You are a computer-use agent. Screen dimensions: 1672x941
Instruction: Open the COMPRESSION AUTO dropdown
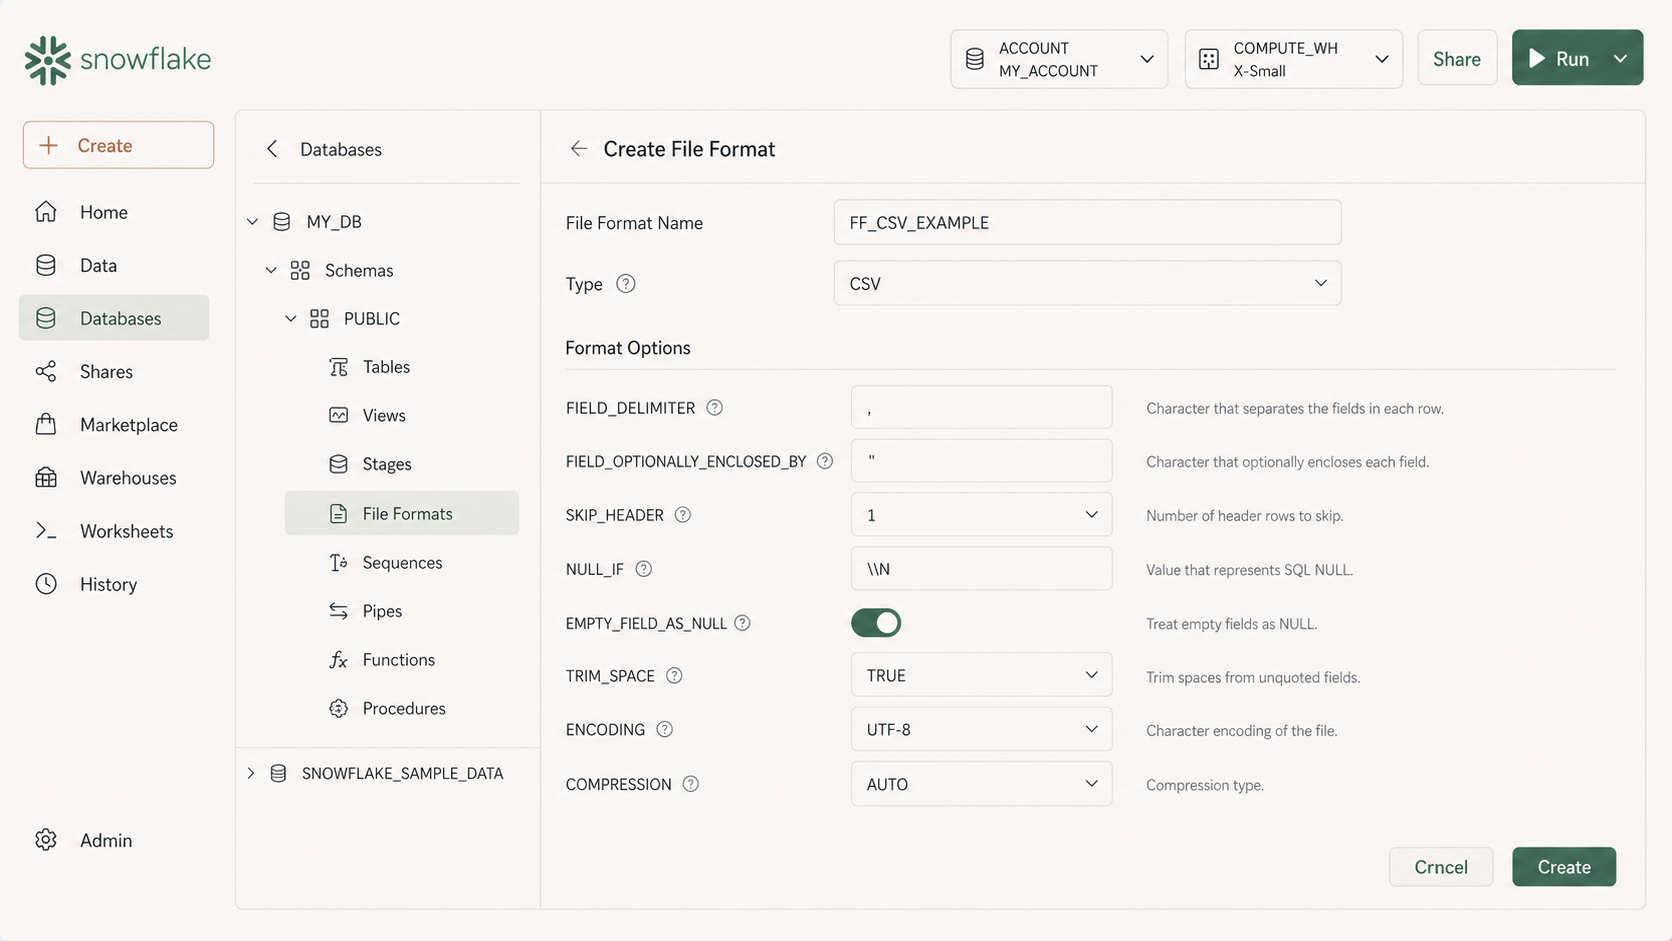pyautogui.click(x=981, y=784)
